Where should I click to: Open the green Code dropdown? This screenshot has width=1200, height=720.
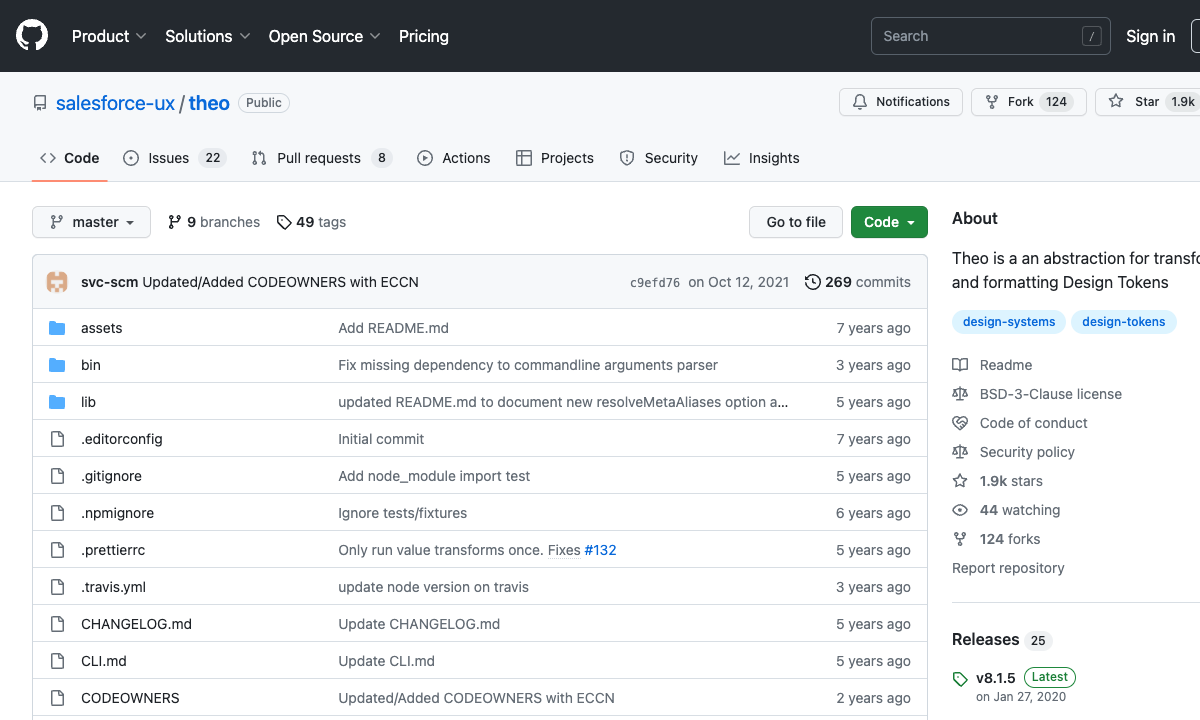tap(889, 222)
